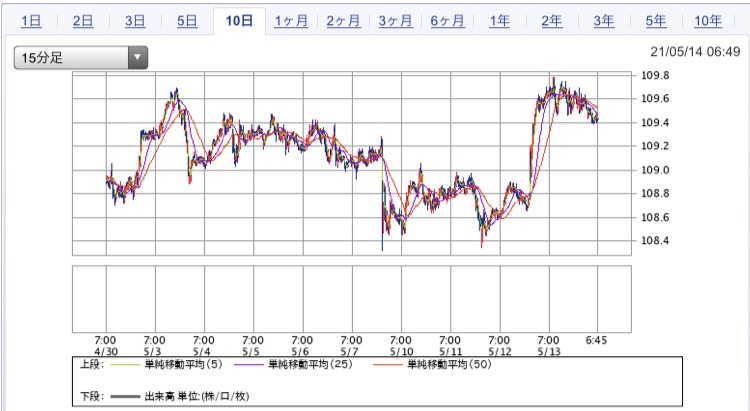Click the purple line swatch for 単純移動平均(25)

pyautogui.click(x=249, y=365)
